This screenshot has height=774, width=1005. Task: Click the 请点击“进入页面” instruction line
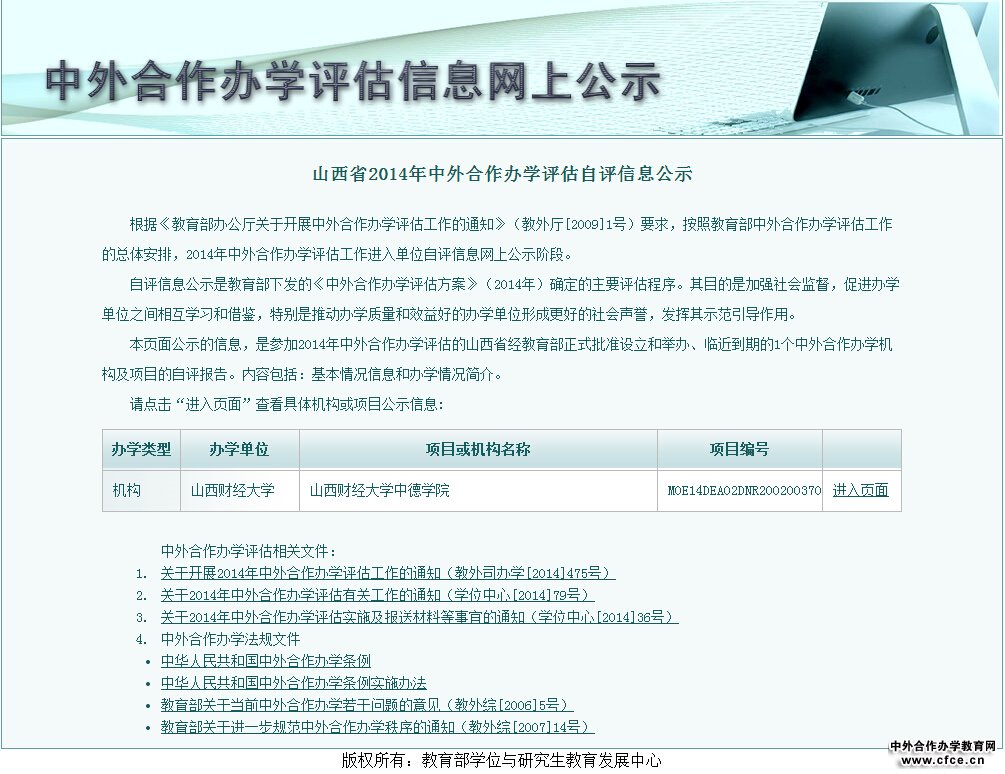pyautogui.click(x=287, y=404)
